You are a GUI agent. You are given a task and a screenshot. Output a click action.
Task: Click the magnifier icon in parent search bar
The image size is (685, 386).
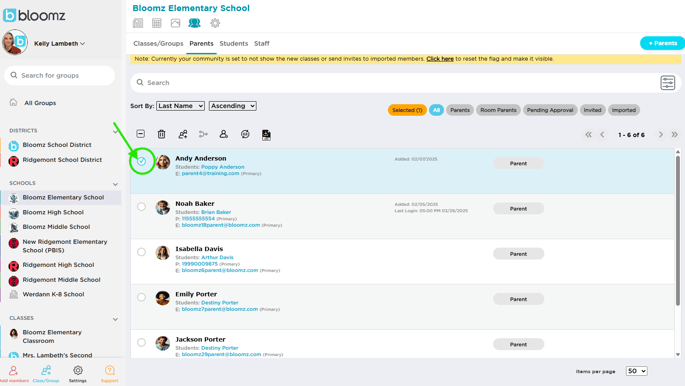coord(140,83)
